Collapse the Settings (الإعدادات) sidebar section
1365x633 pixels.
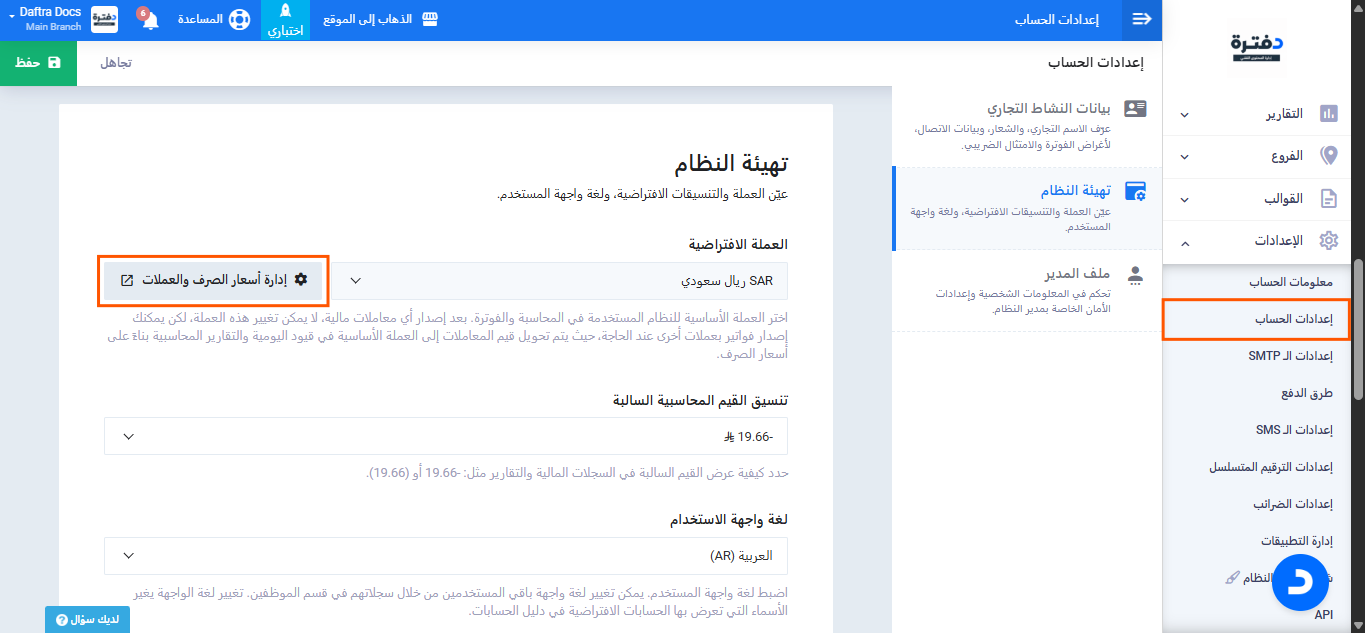click(1262, 242)
